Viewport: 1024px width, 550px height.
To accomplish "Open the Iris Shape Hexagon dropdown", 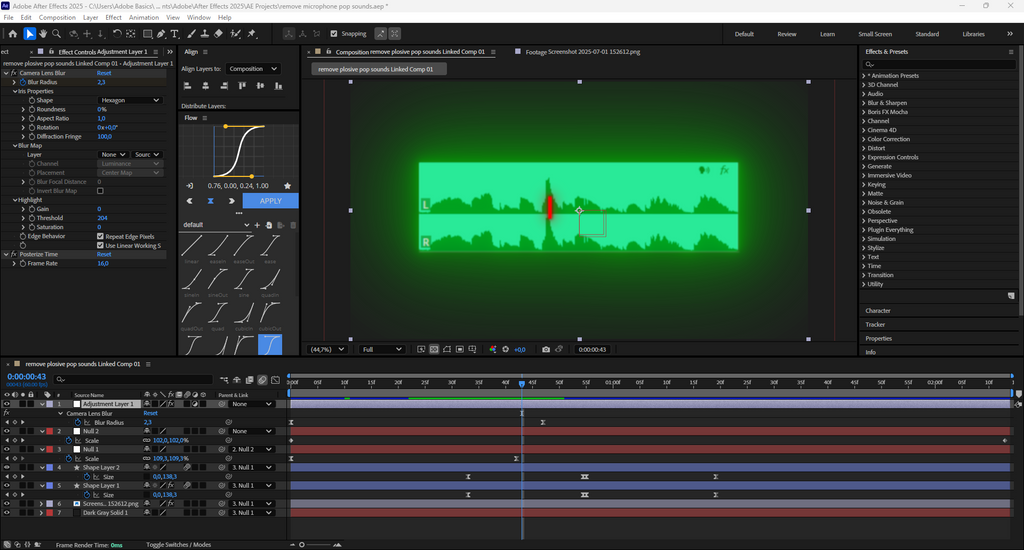I will click(129, 100).
